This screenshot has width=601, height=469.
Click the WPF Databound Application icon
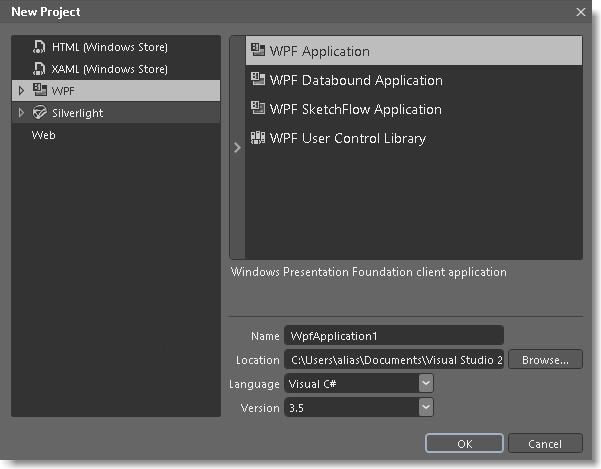[258, 79]
